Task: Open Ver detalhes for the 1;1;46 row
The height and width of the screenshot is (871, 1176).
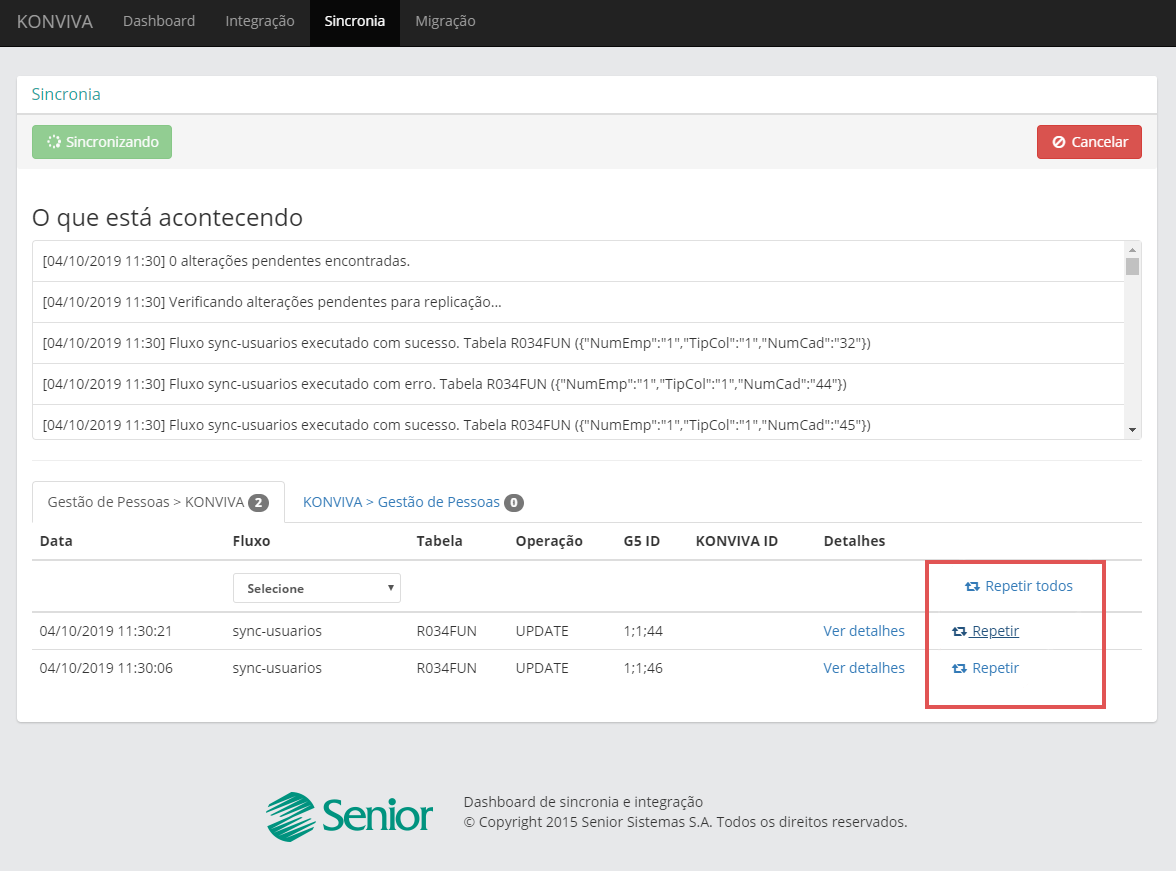Action: [864, 668]
